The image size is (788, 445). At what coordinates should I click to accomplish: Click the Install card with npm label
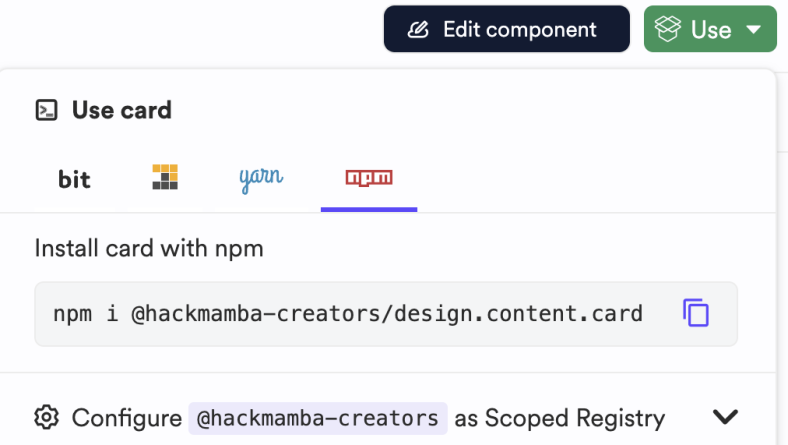(x=149, y=248)
